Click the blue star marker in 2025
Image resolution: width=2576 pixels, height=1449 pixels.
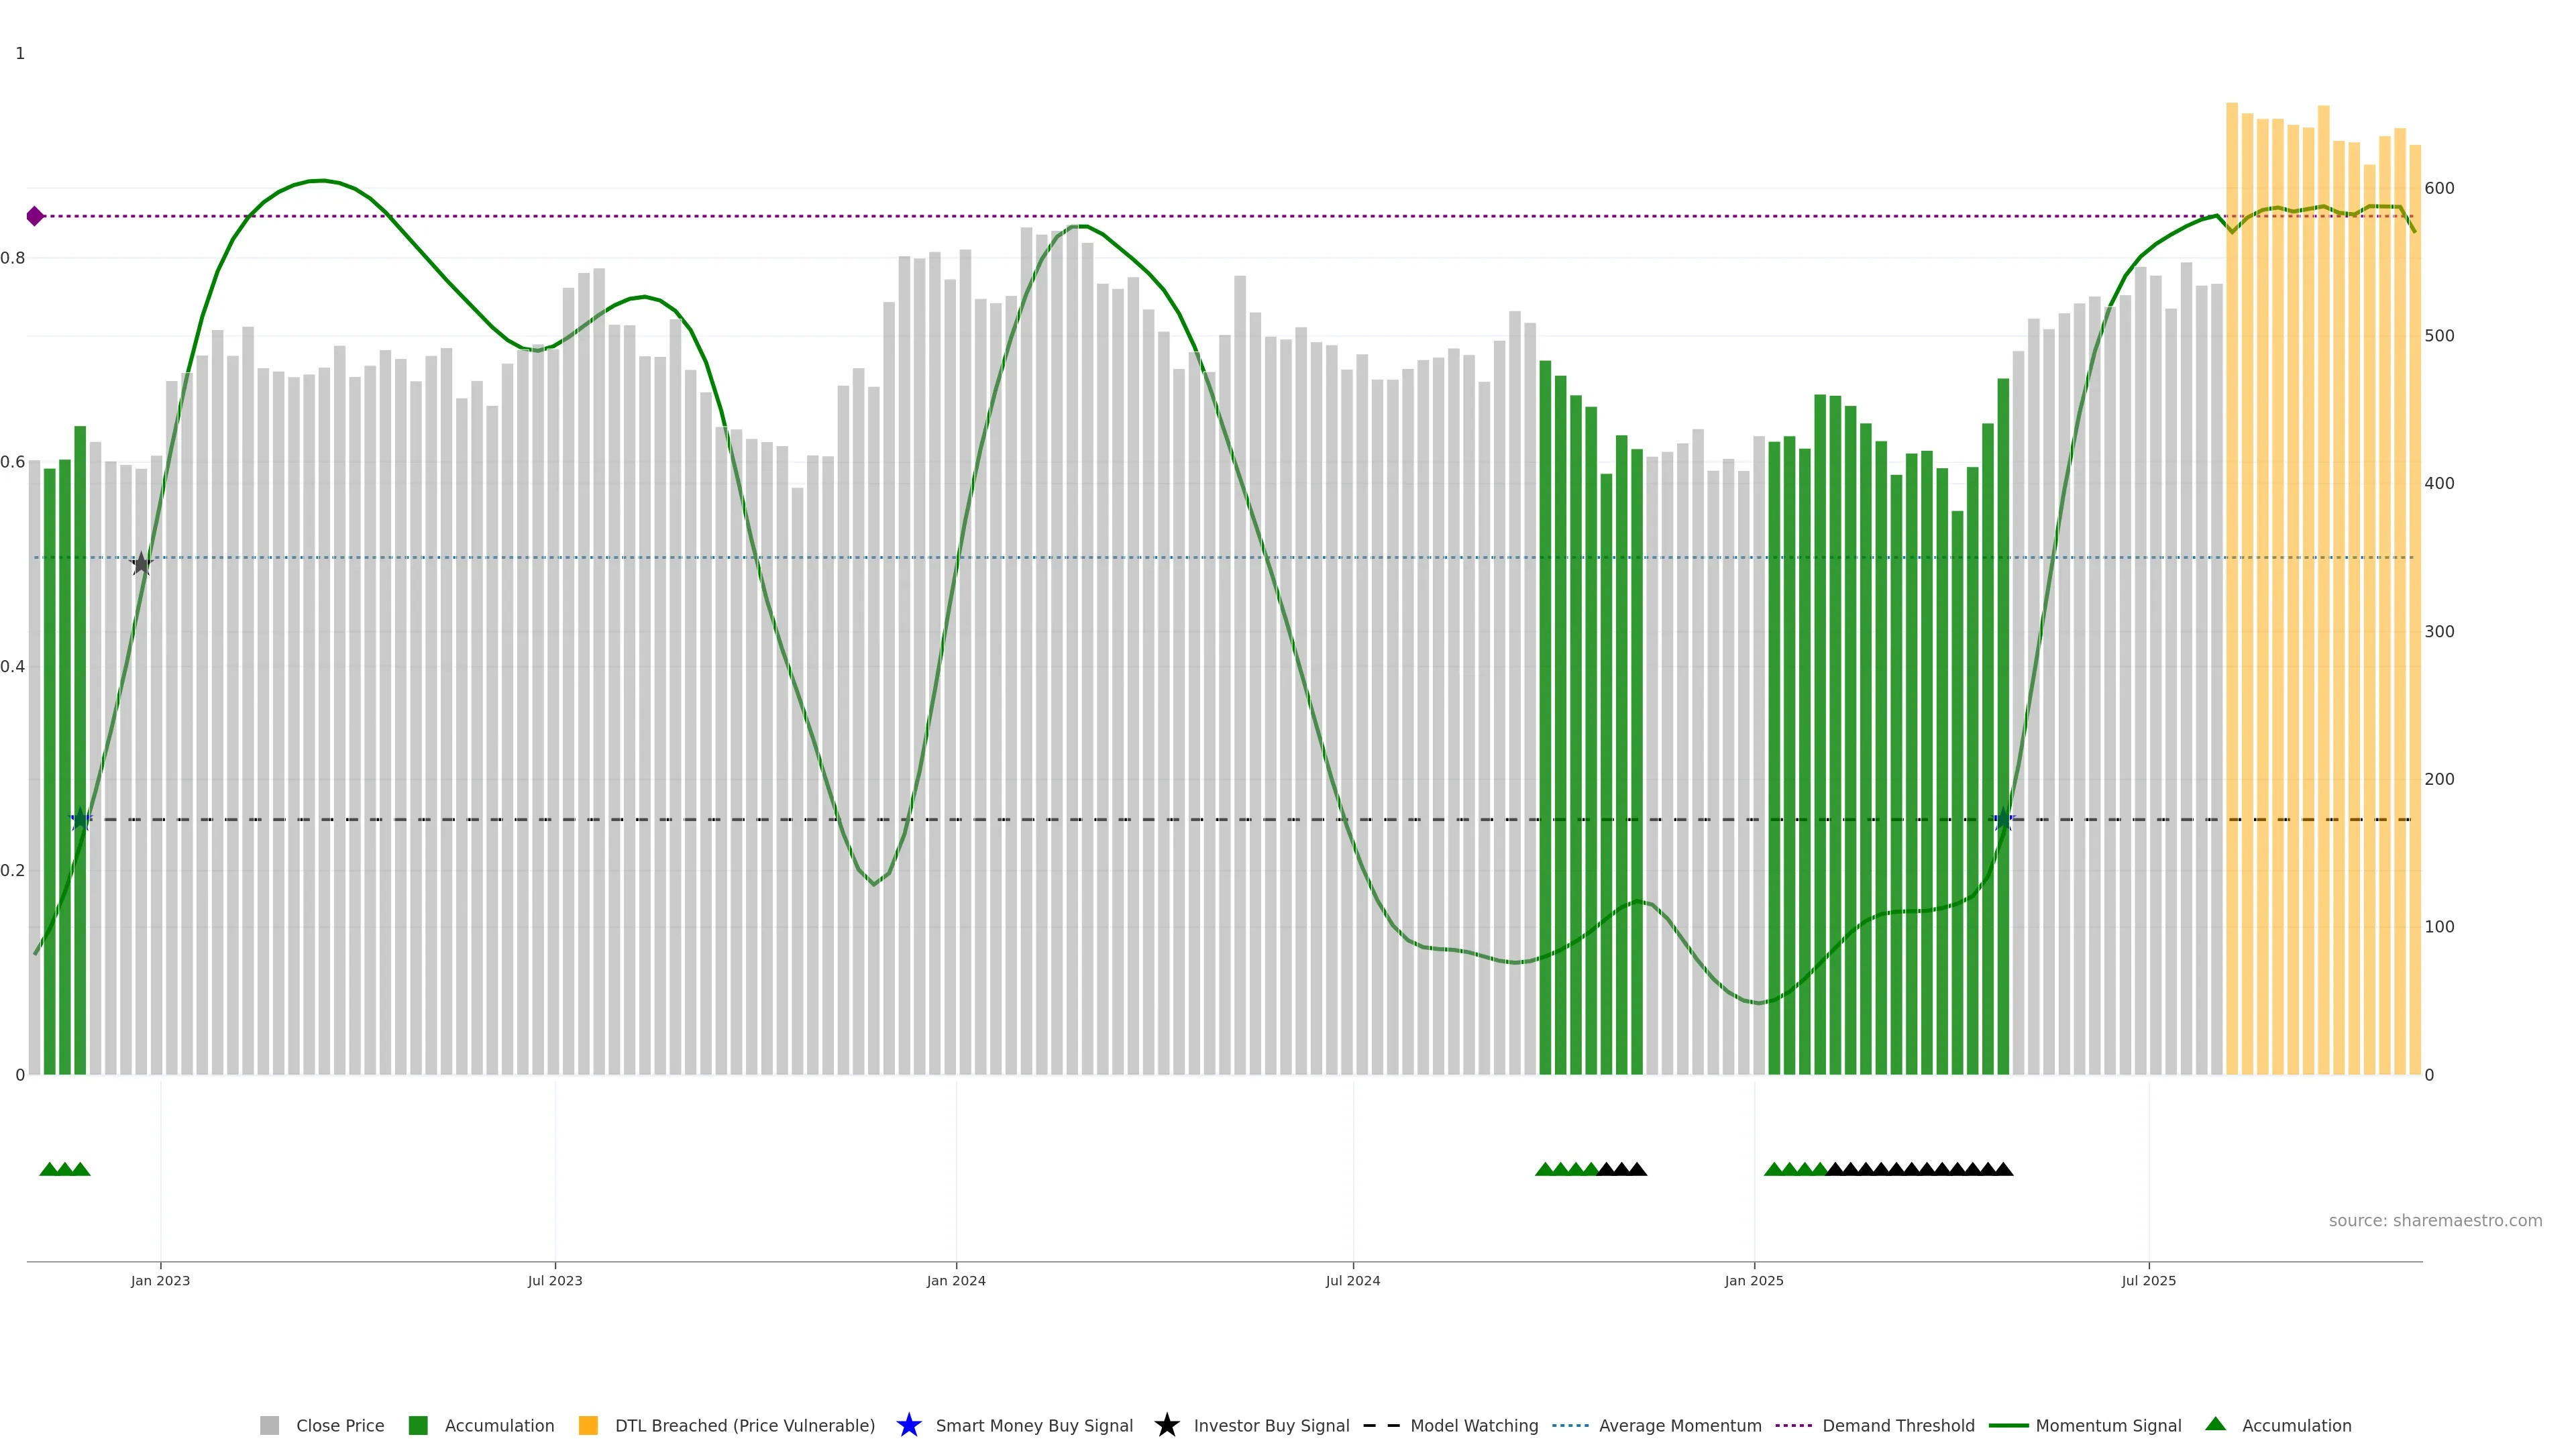pos(2003,820)
